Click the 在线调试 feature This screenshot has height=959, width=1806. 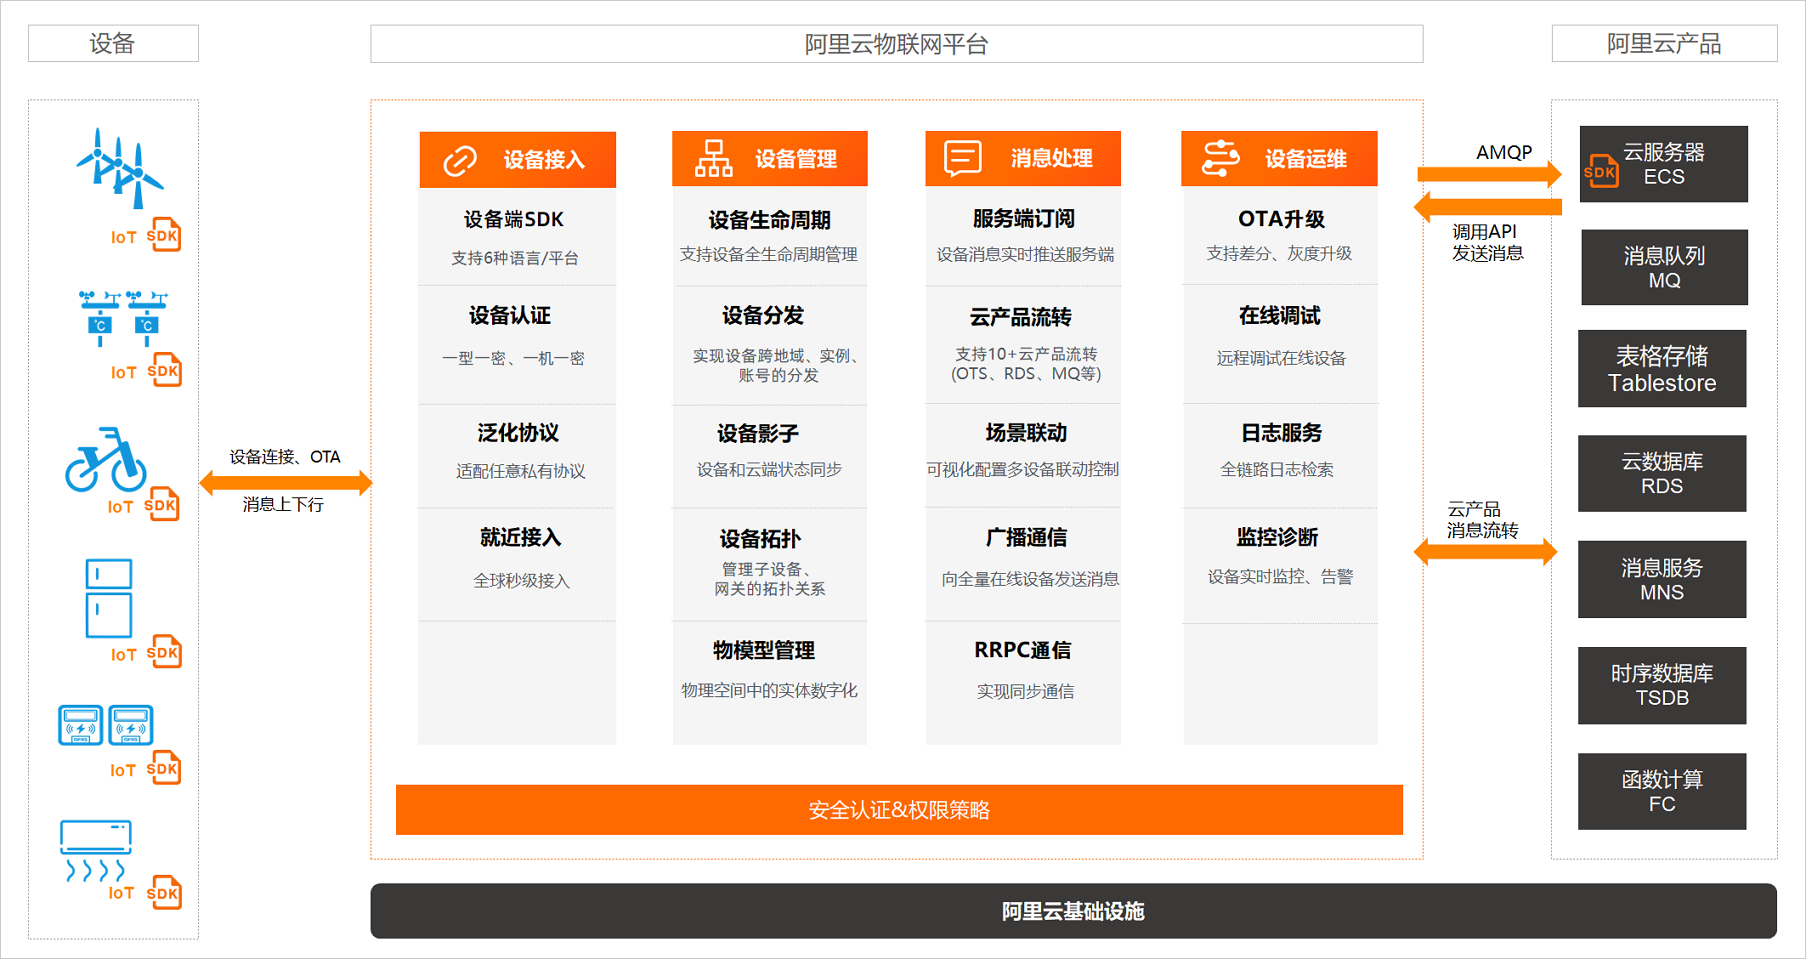[x=1280, y=316]
